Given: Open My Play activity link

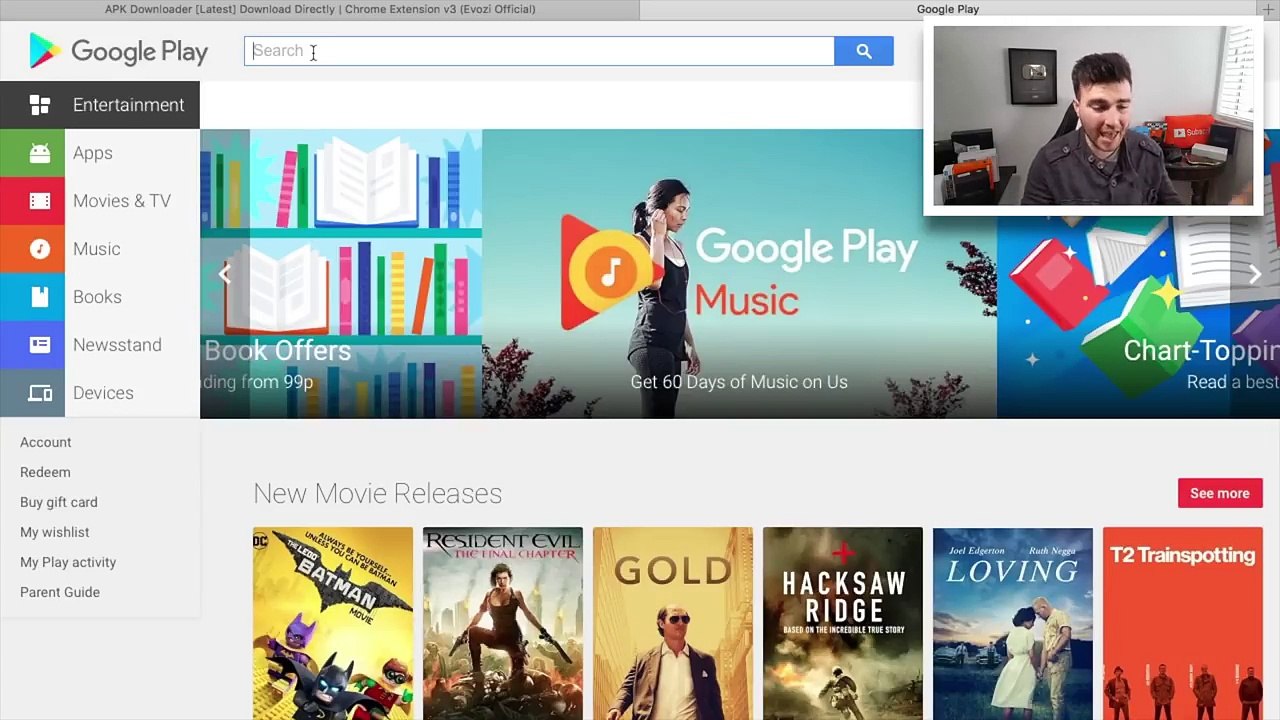Looking at the screenshot, I should (68, 562).
